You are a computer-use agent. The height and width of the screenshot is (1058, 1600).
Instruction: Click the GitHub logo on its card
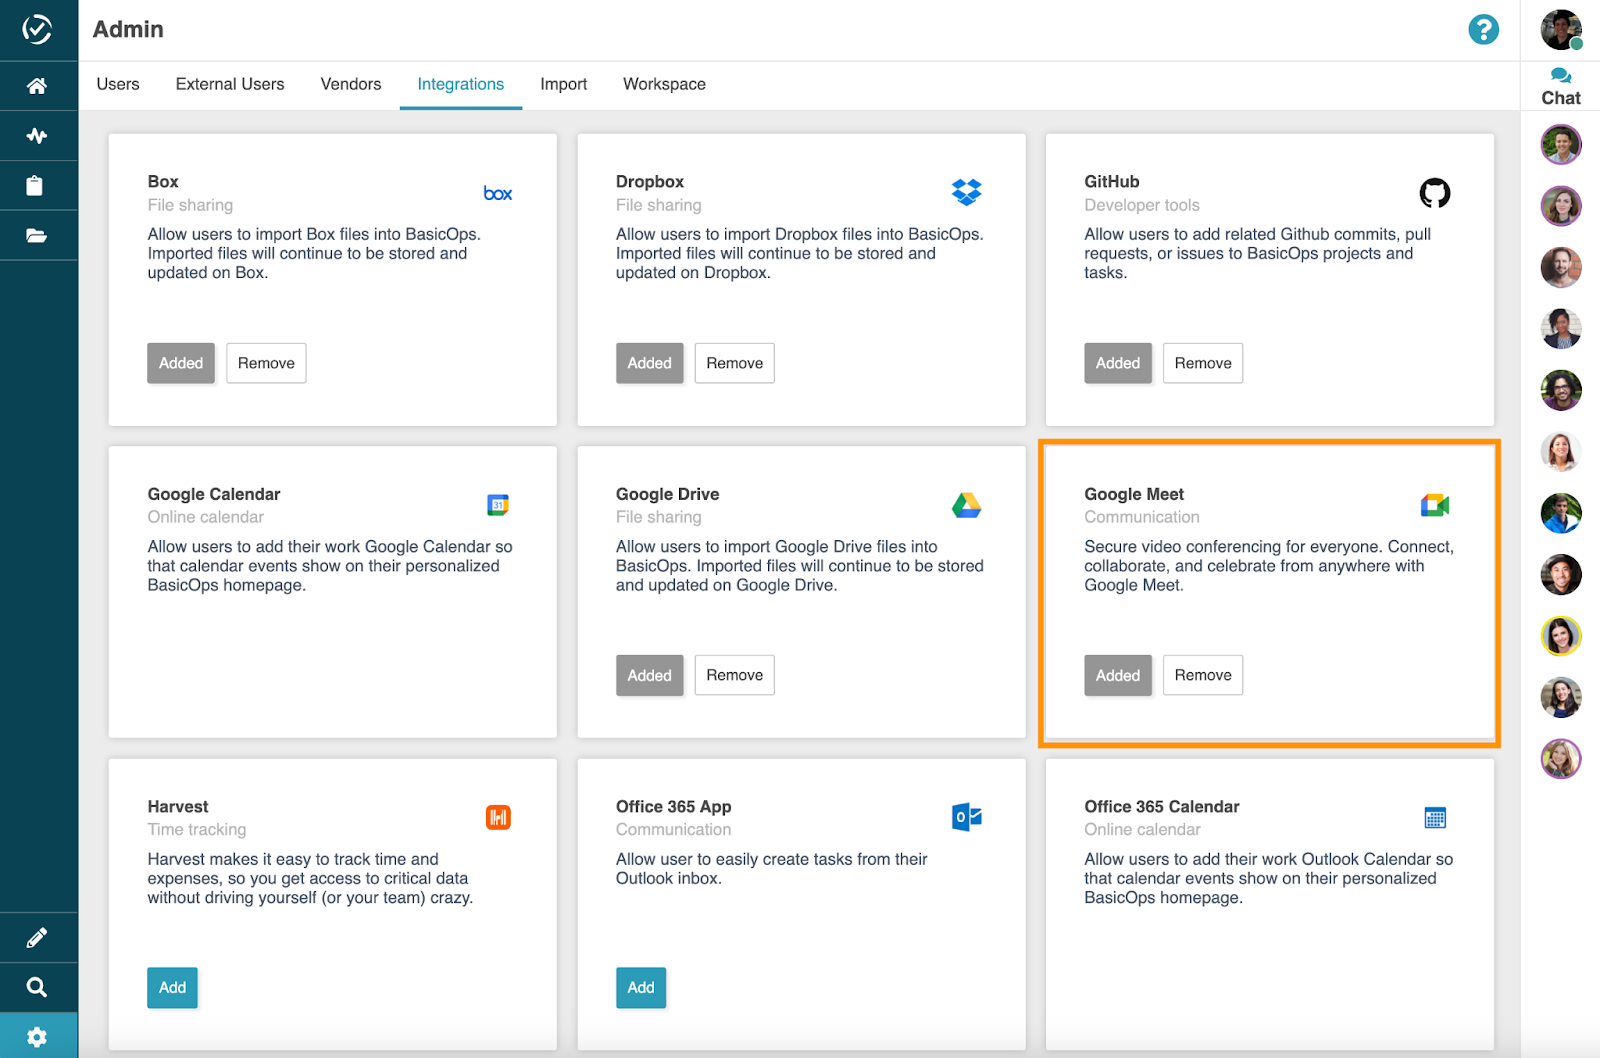click(x=1436, y=192)
